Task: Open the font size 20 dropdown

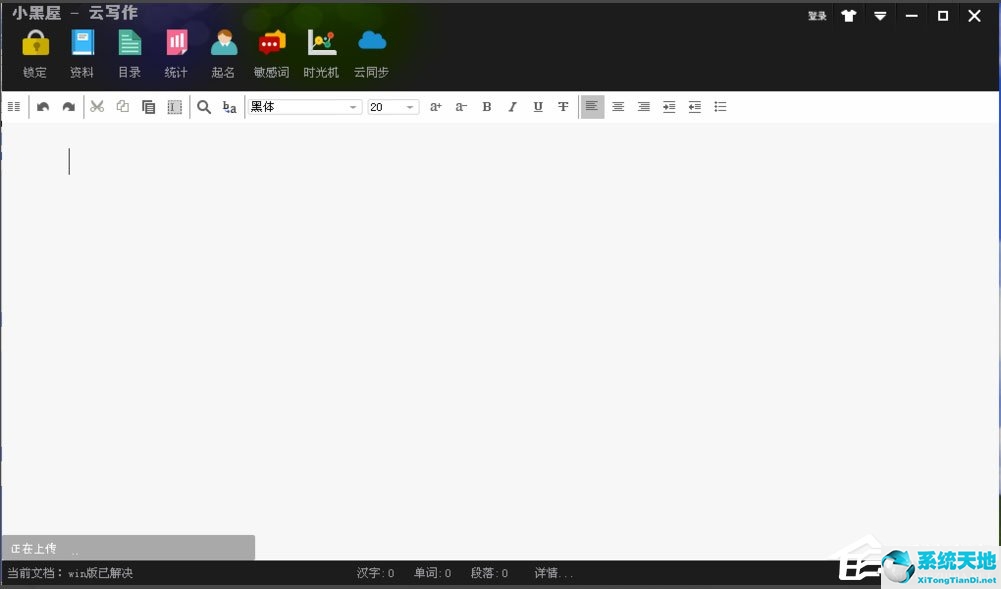Action: 409,107
